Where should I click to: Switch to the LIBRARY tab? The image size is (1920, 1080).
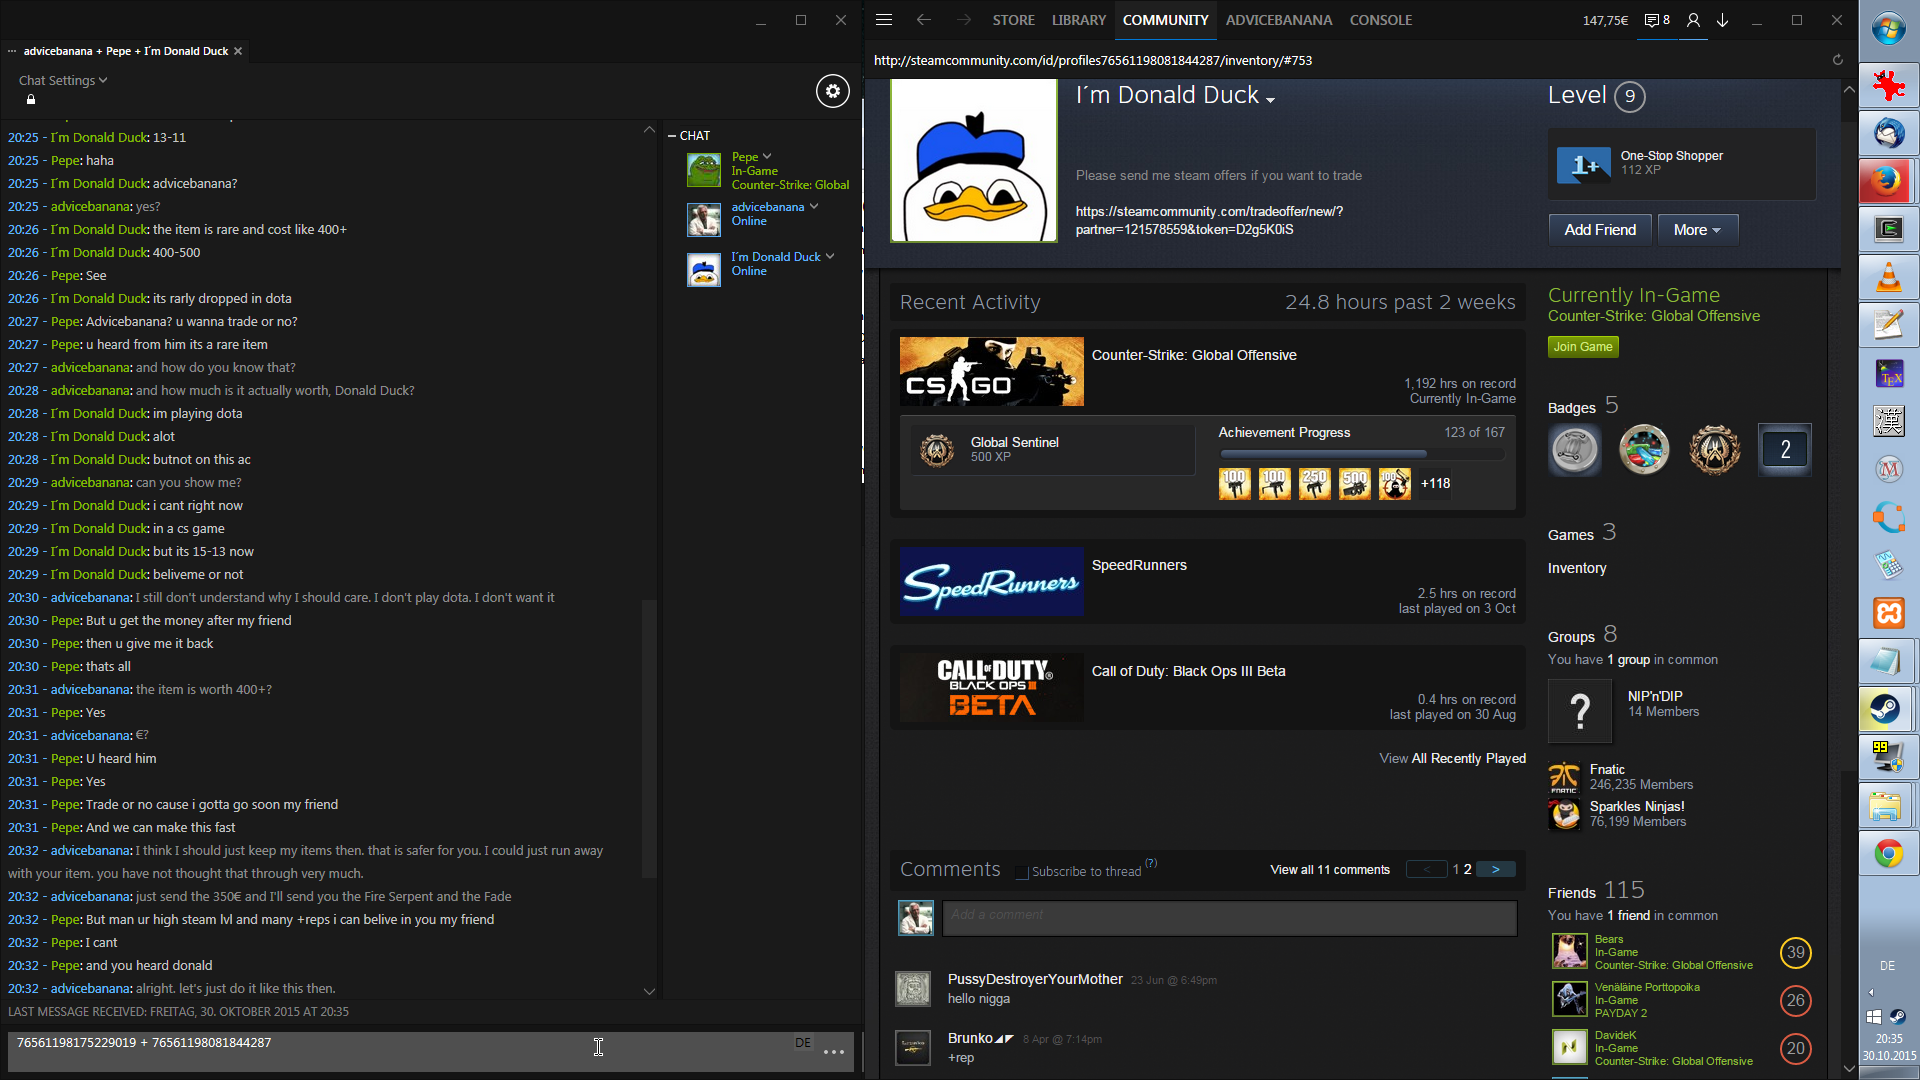pos(1078,20)
